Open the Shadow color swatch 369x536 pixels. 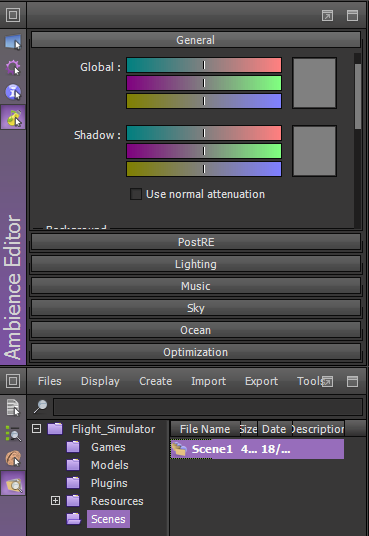pos(314,151)
